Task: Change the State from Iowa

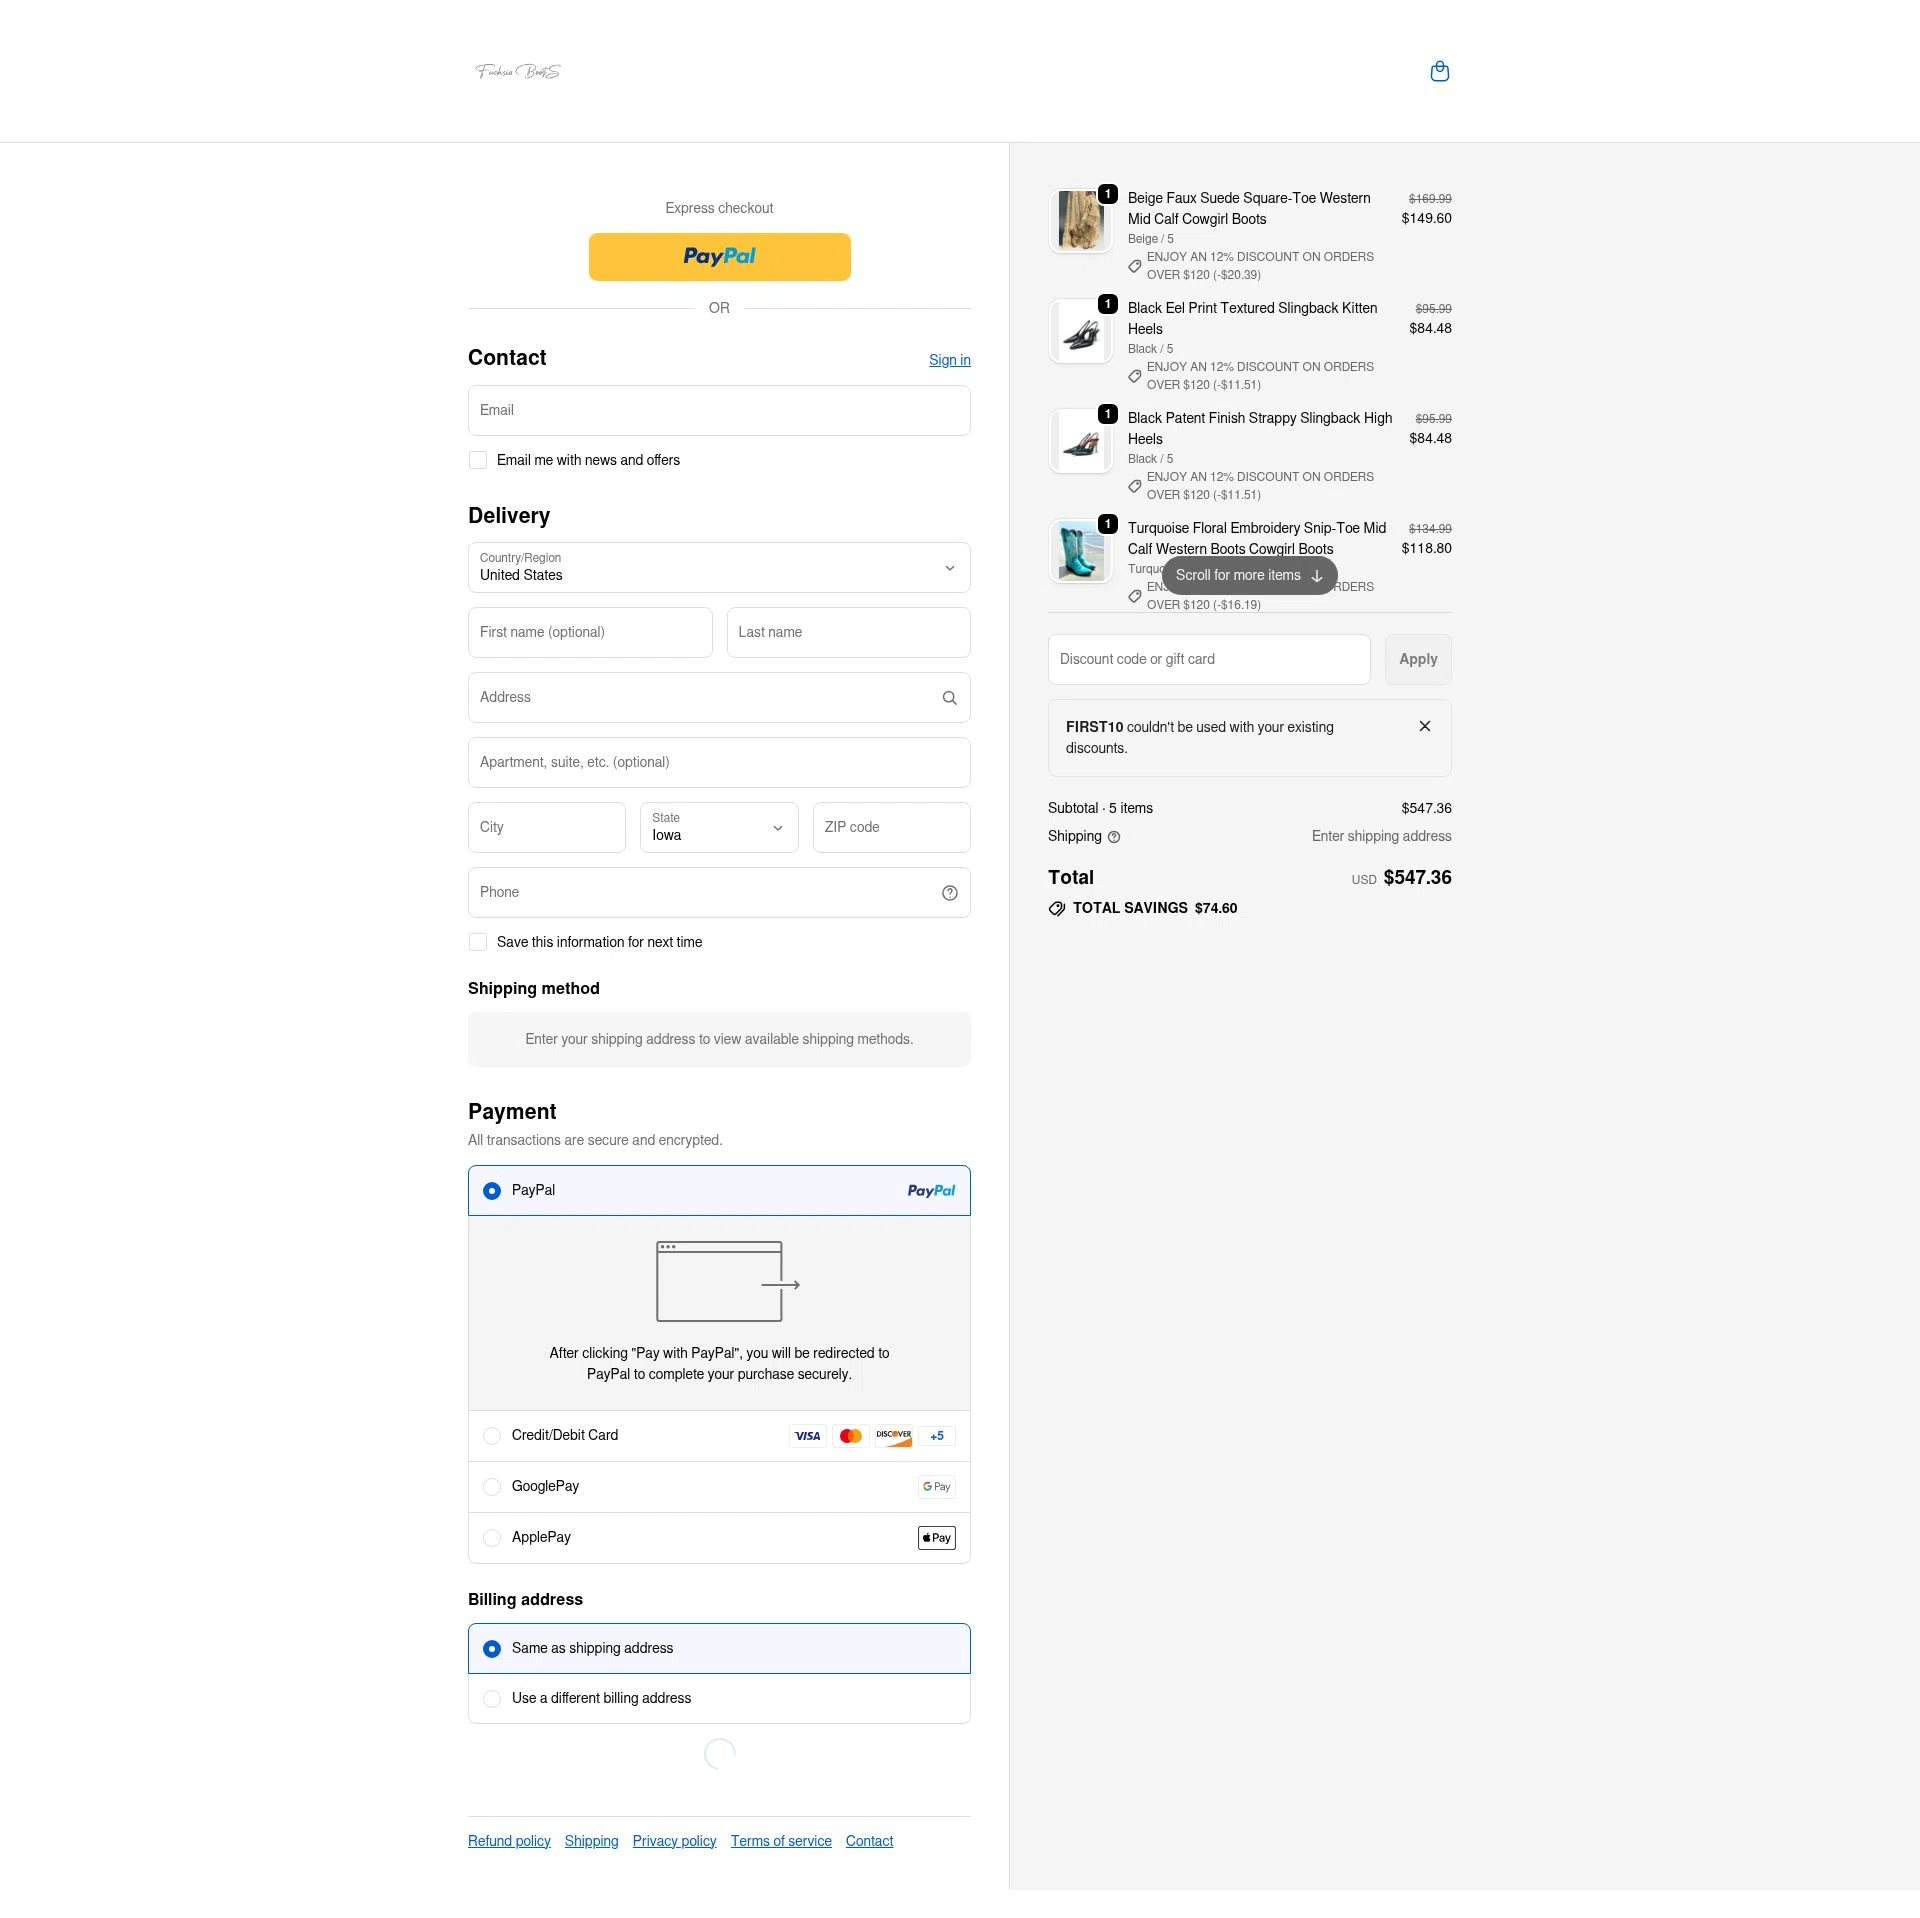Action: coord(719,827)
